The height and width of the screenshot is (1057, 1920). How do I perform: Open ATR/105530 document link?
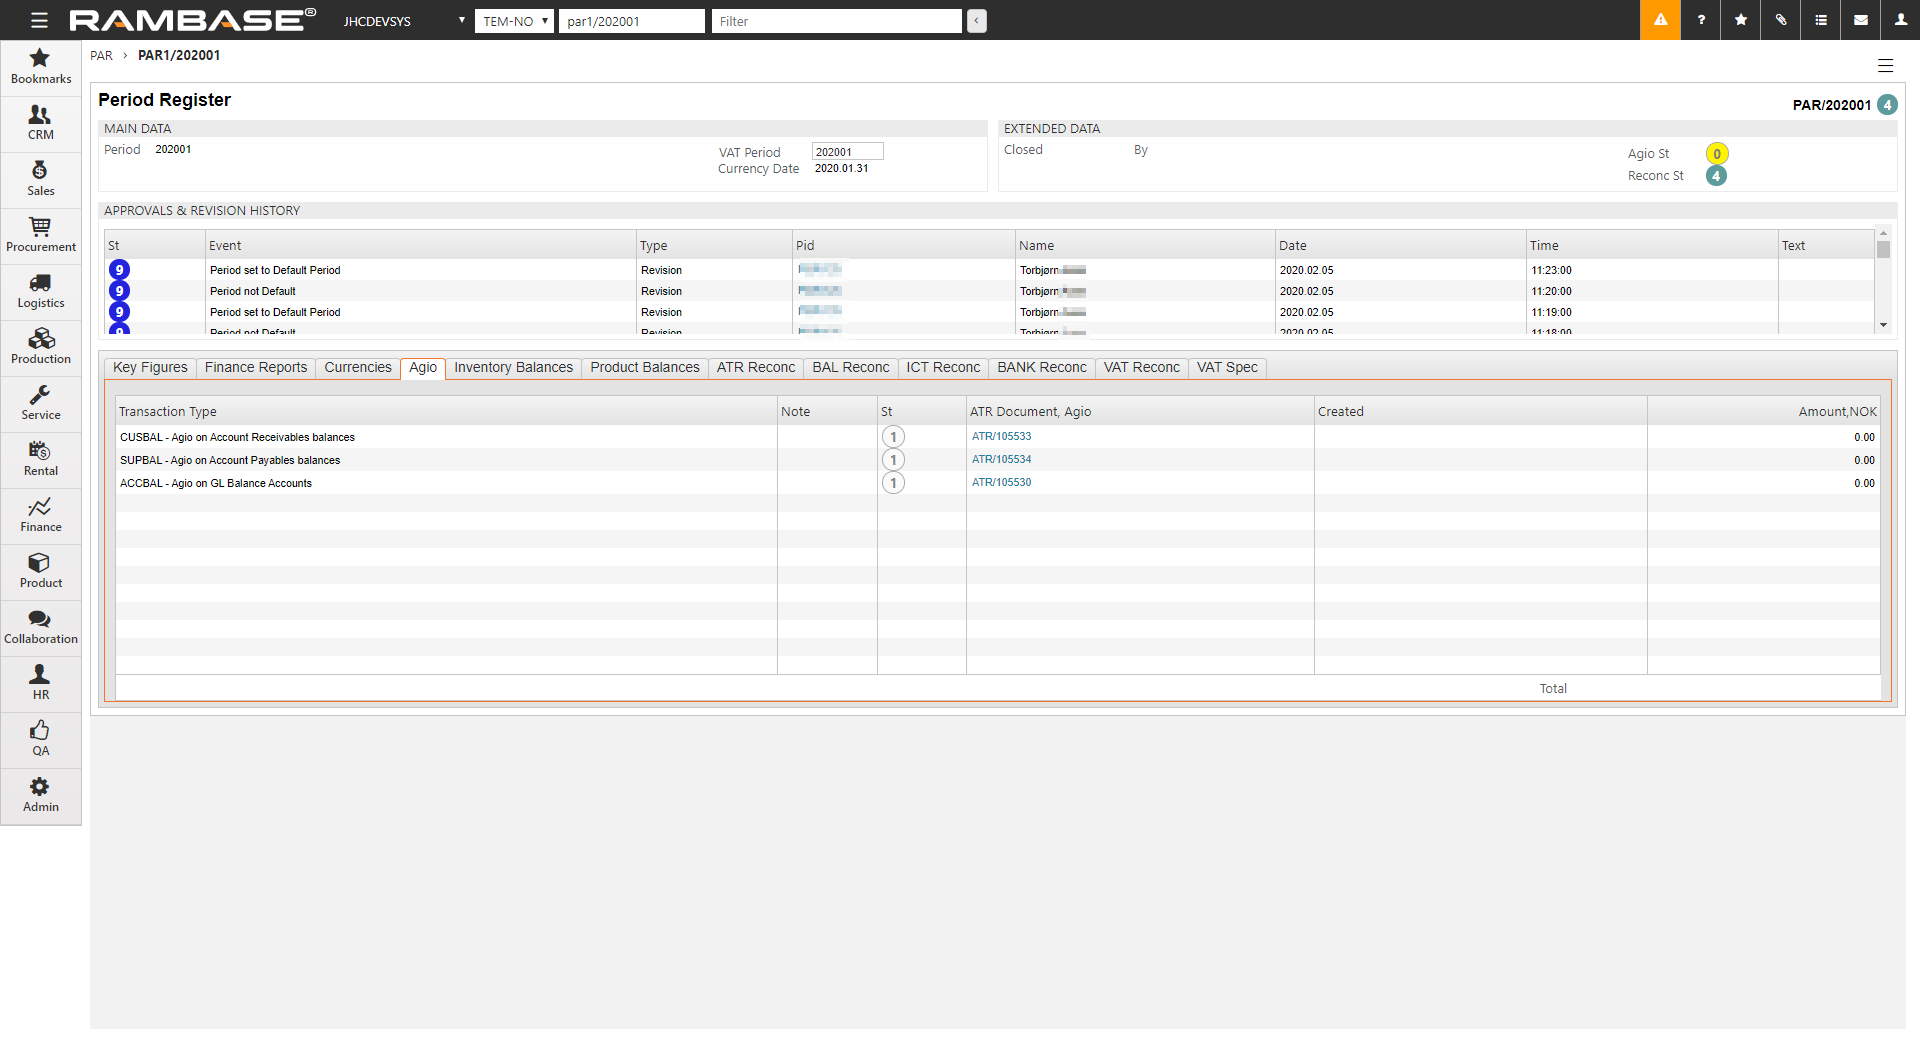1001,483
